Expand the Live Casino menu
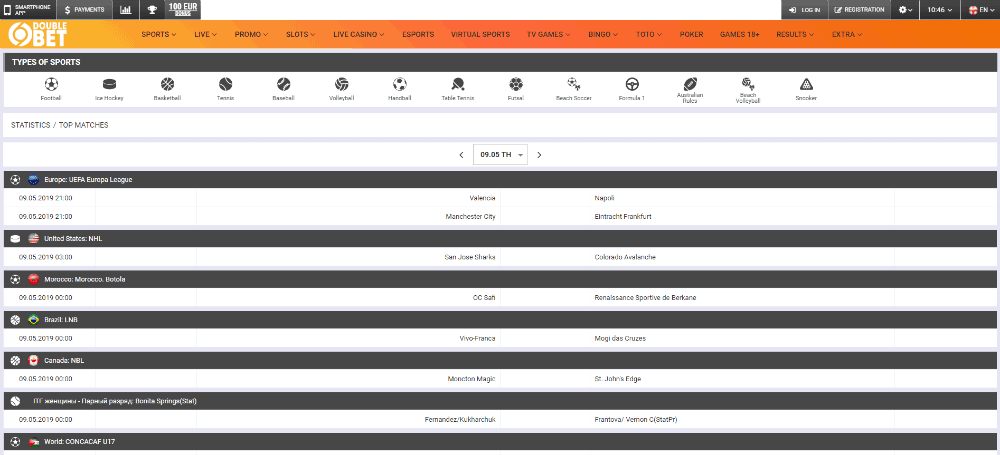 [358, 34]
